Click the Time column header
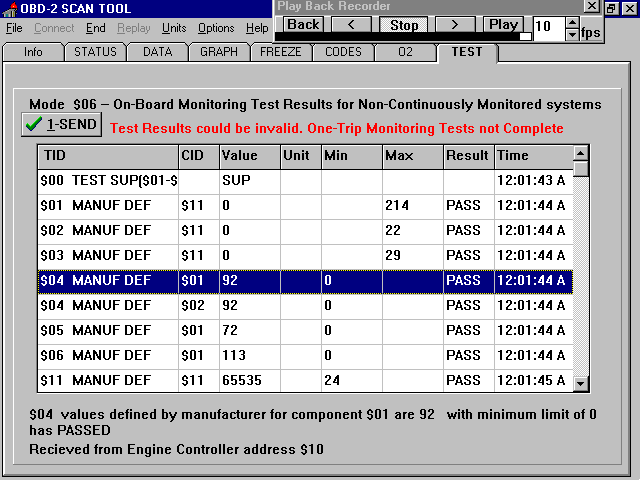 [534, 156]
